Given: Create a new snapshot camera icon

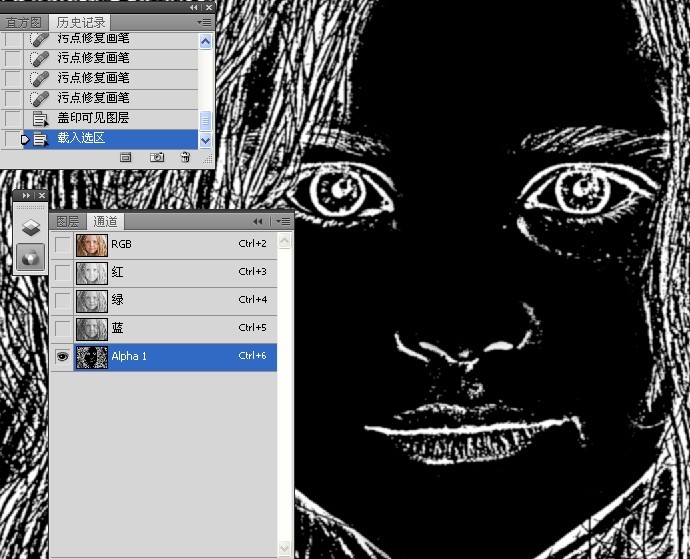Looking at the screenshot, I should click(x=157, y=157).
